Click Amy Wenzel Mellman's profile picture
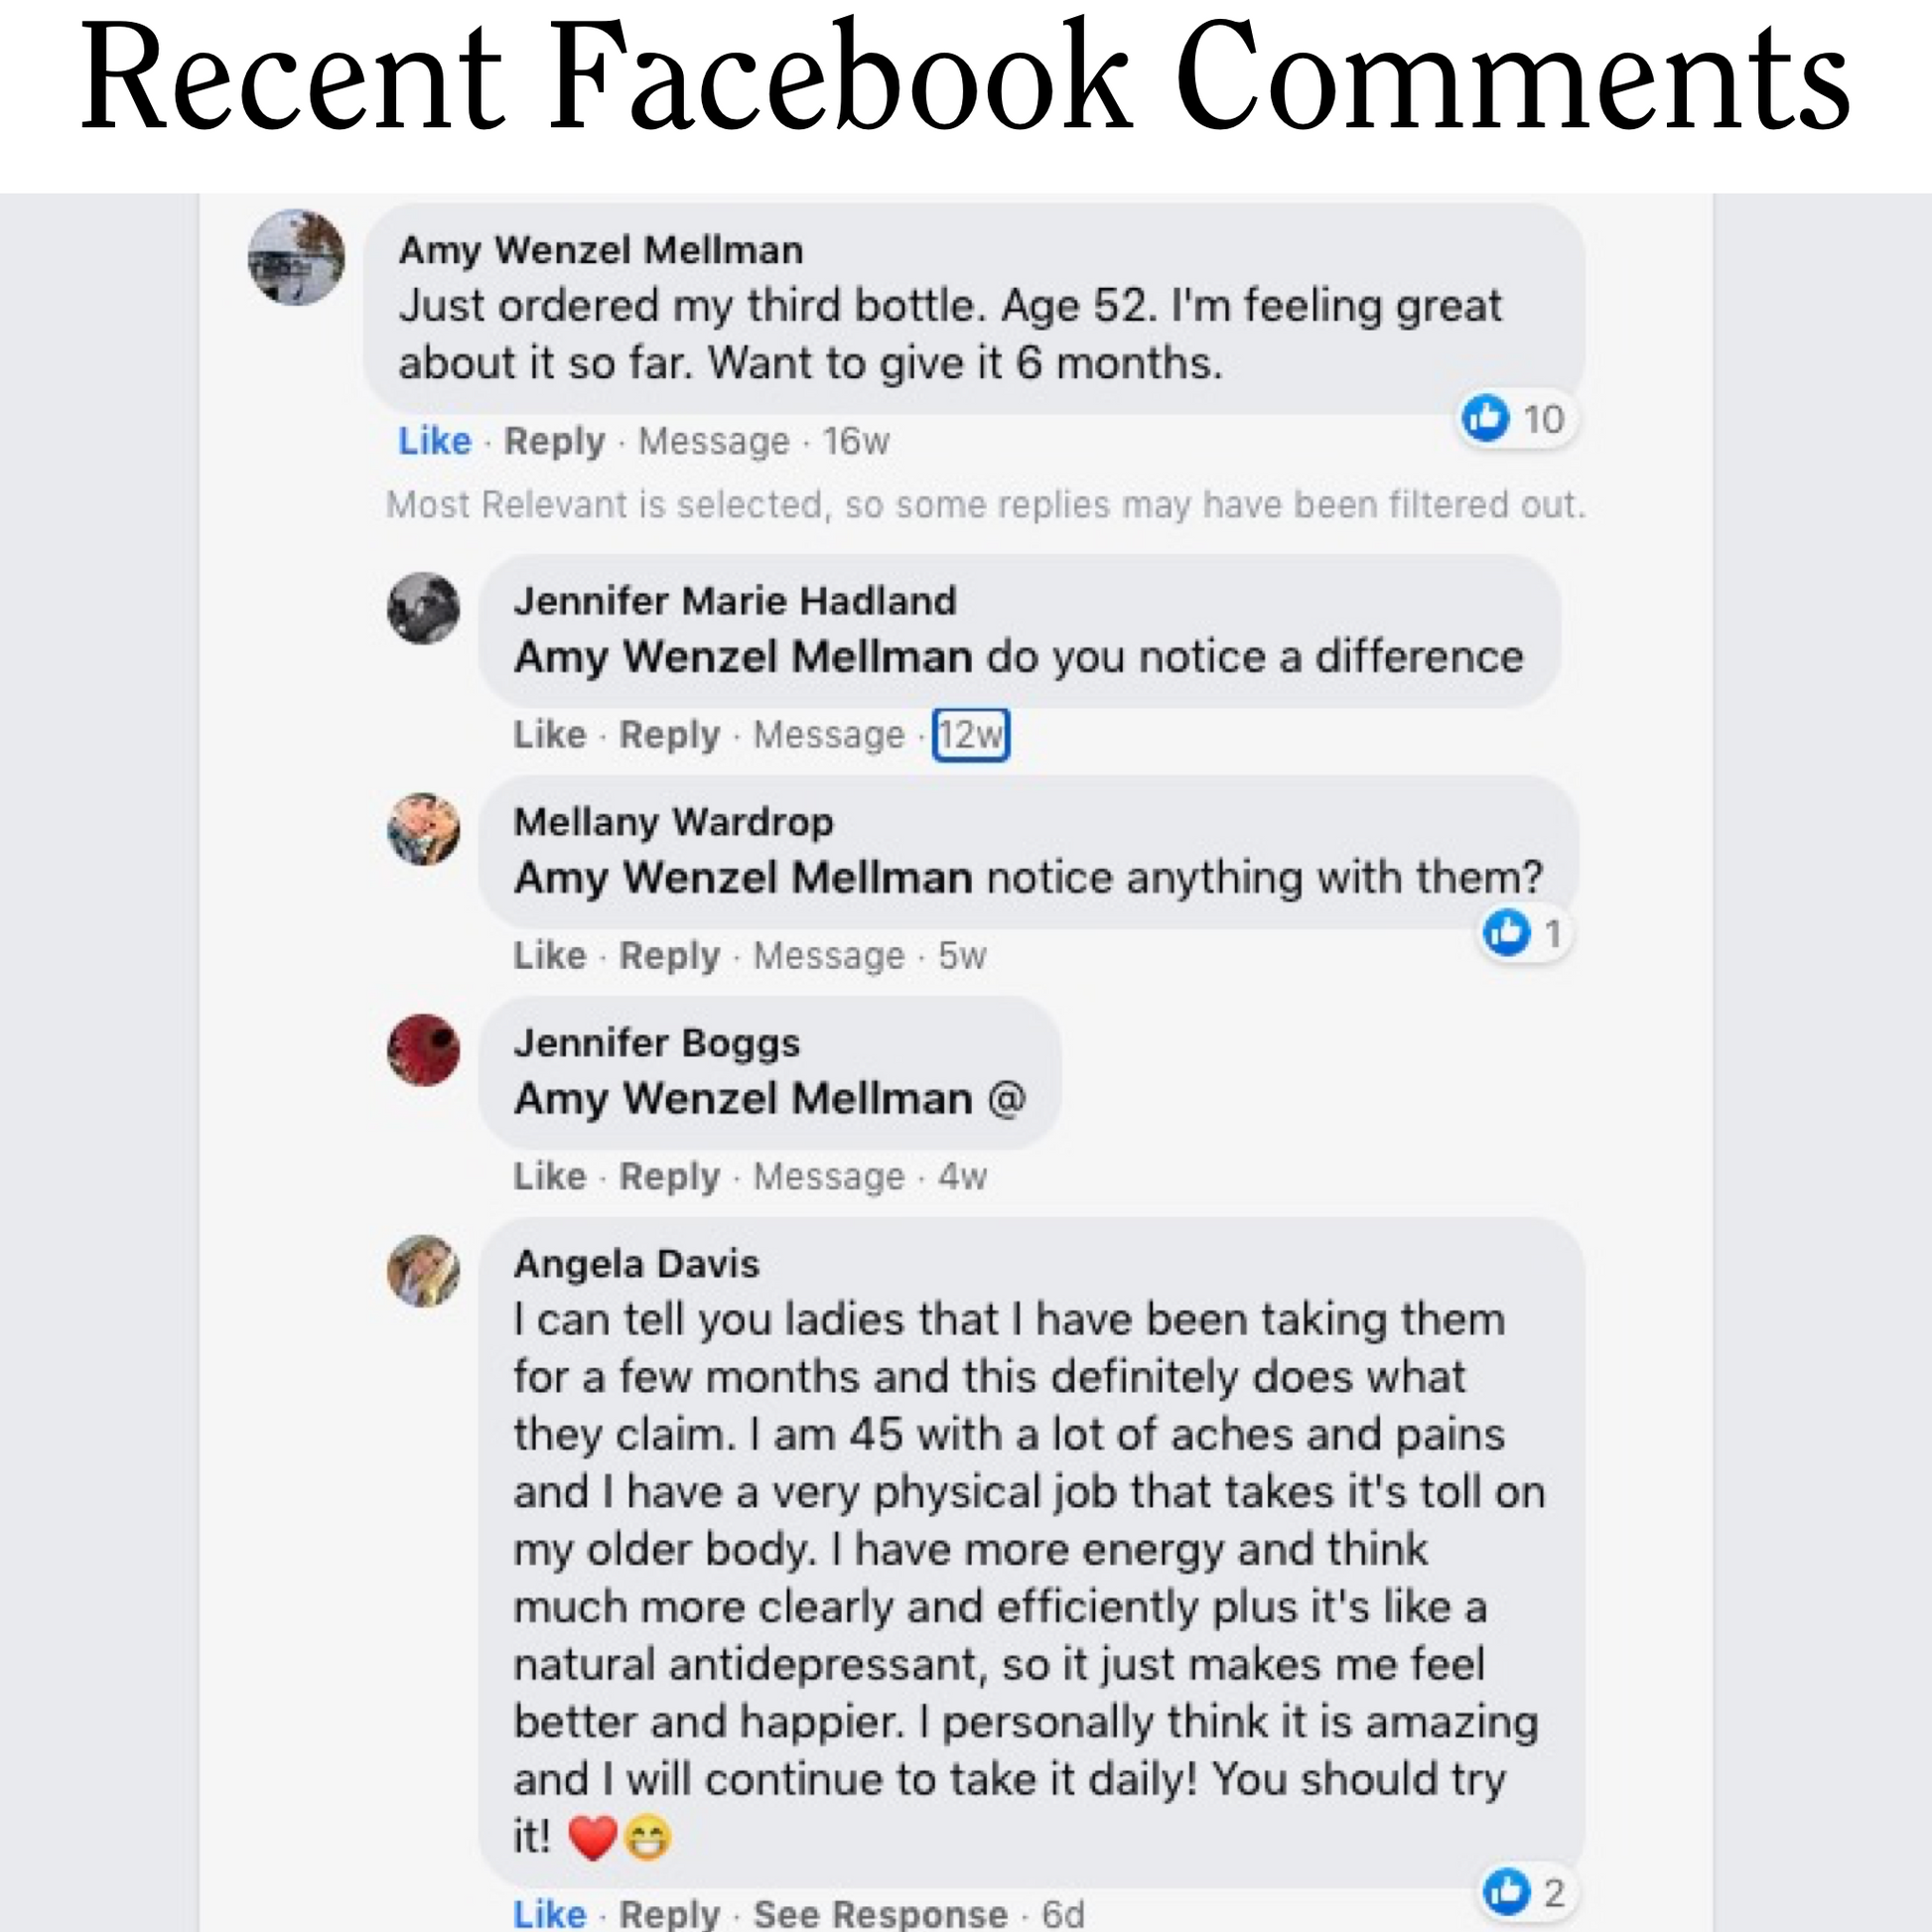 (296, 257)
